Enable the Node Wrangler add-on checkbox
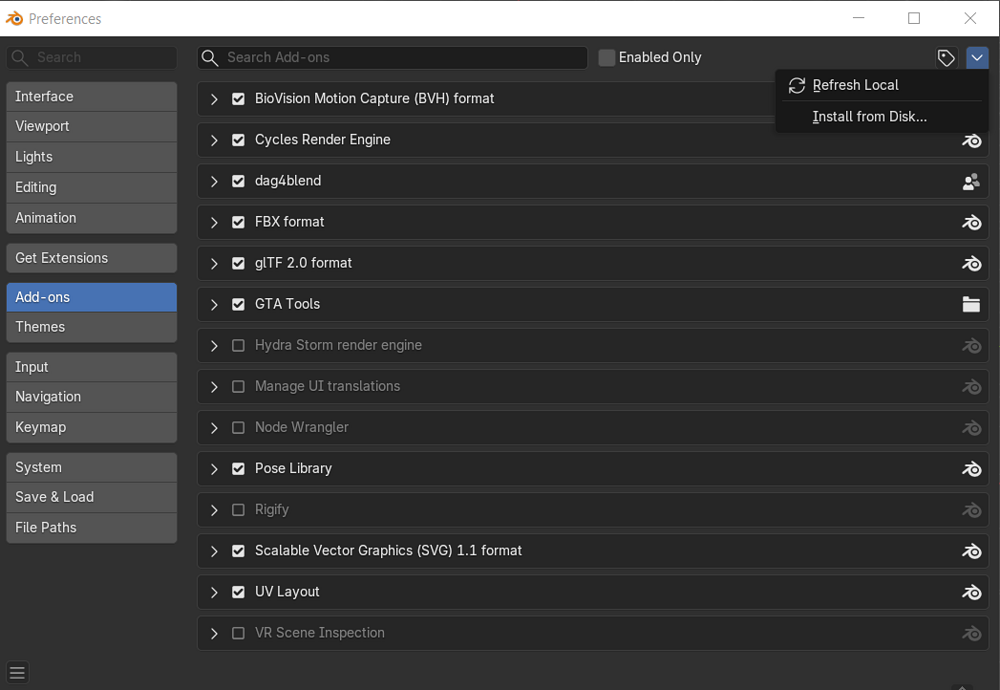1000x690 pixels. 238,428
